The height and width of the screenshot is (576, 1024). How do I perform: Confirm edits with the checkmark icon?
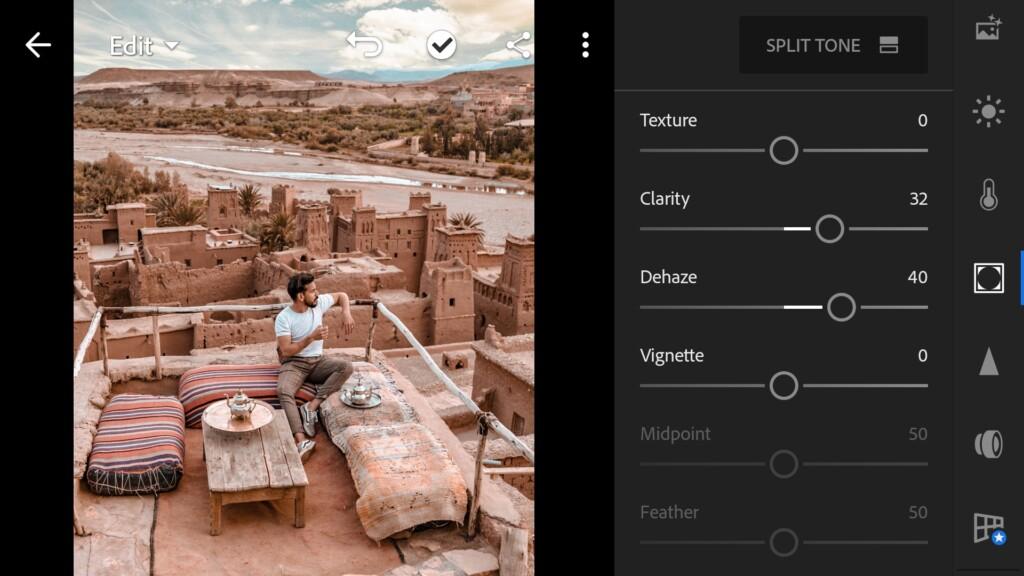point(441,45)
